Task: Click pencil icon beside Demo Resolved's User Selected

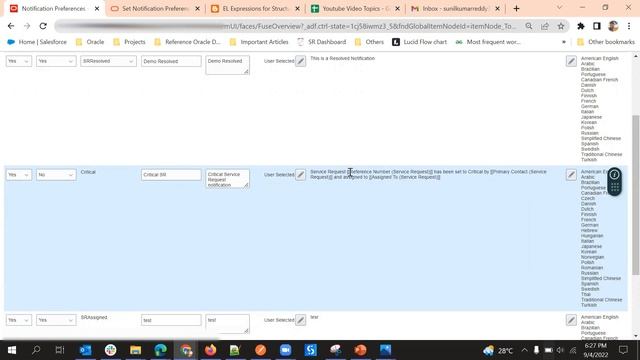Action: [x=300, y=61]
